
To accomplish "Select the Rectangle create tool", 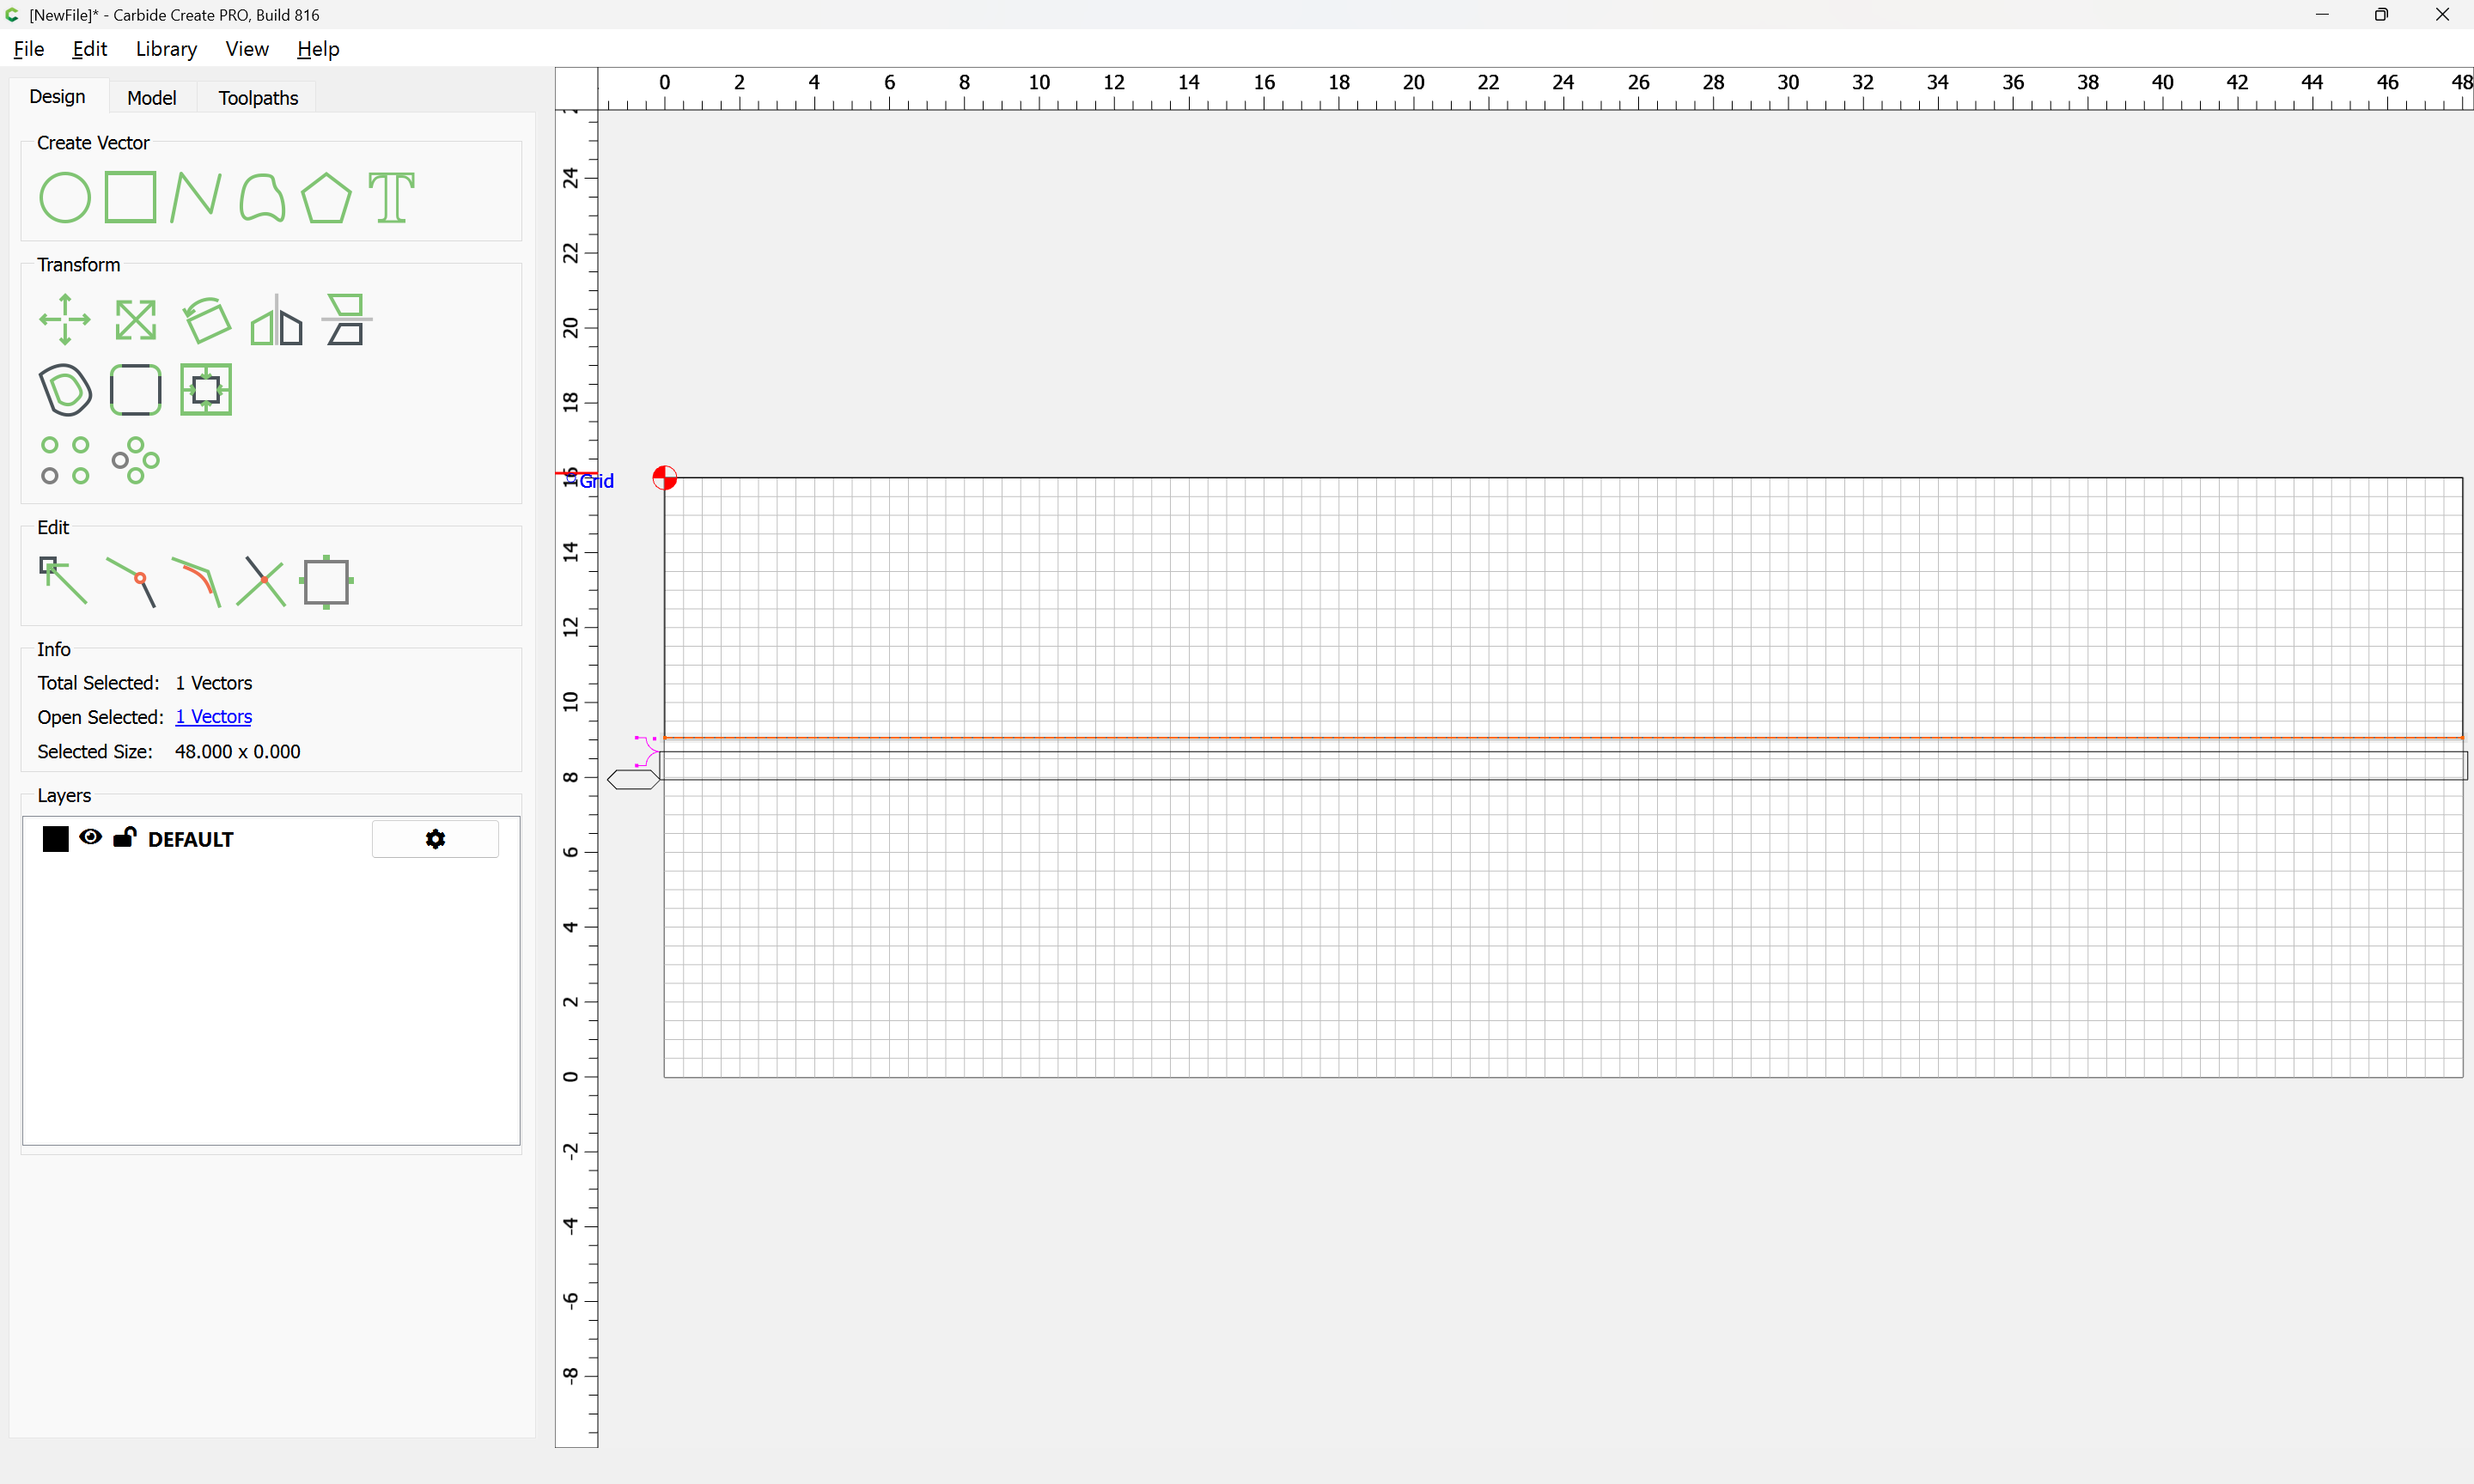I will coord(131,197).
